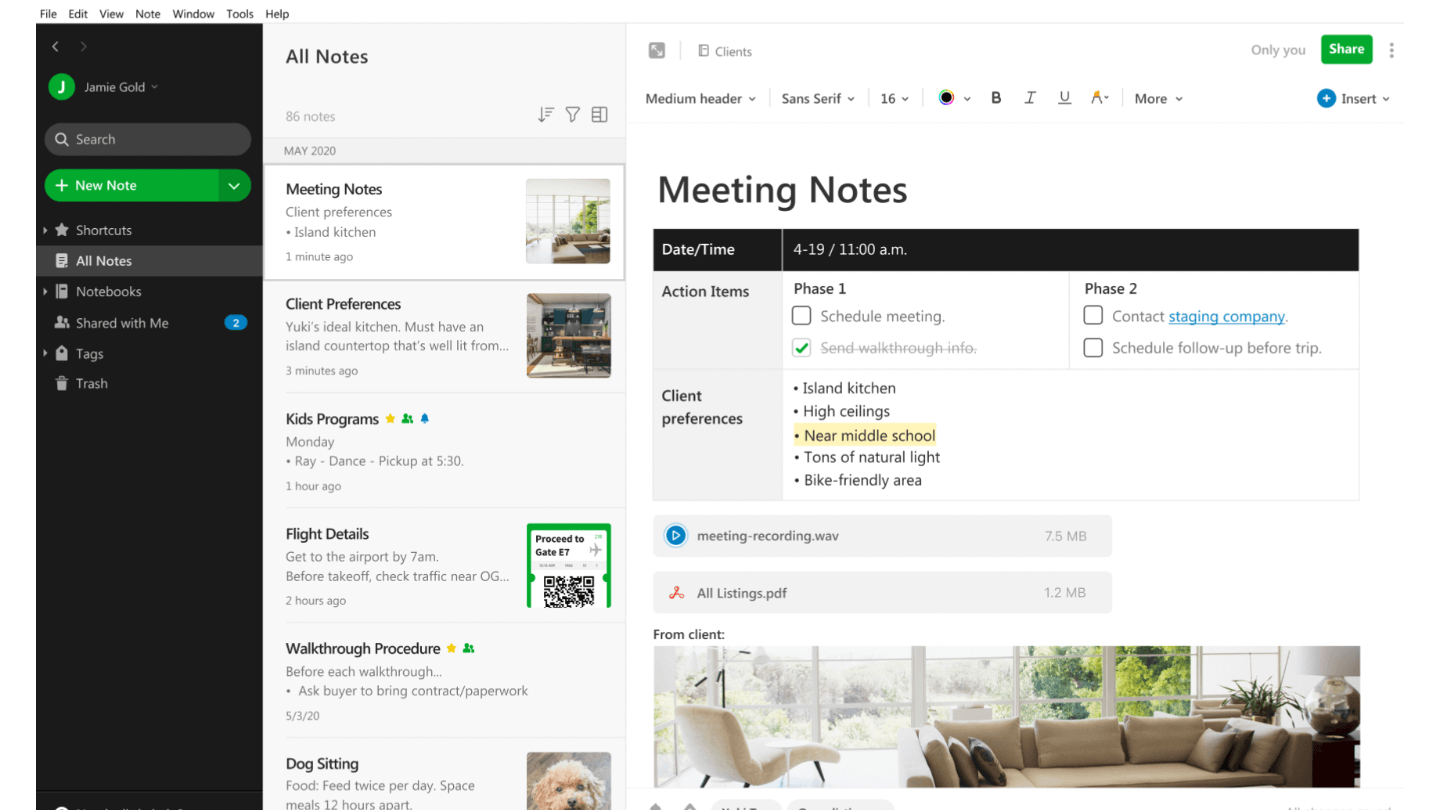Viewport: 1440px width, 810px height.
Task: Change the note list view layout icon
Action: [x=599, y=115]
